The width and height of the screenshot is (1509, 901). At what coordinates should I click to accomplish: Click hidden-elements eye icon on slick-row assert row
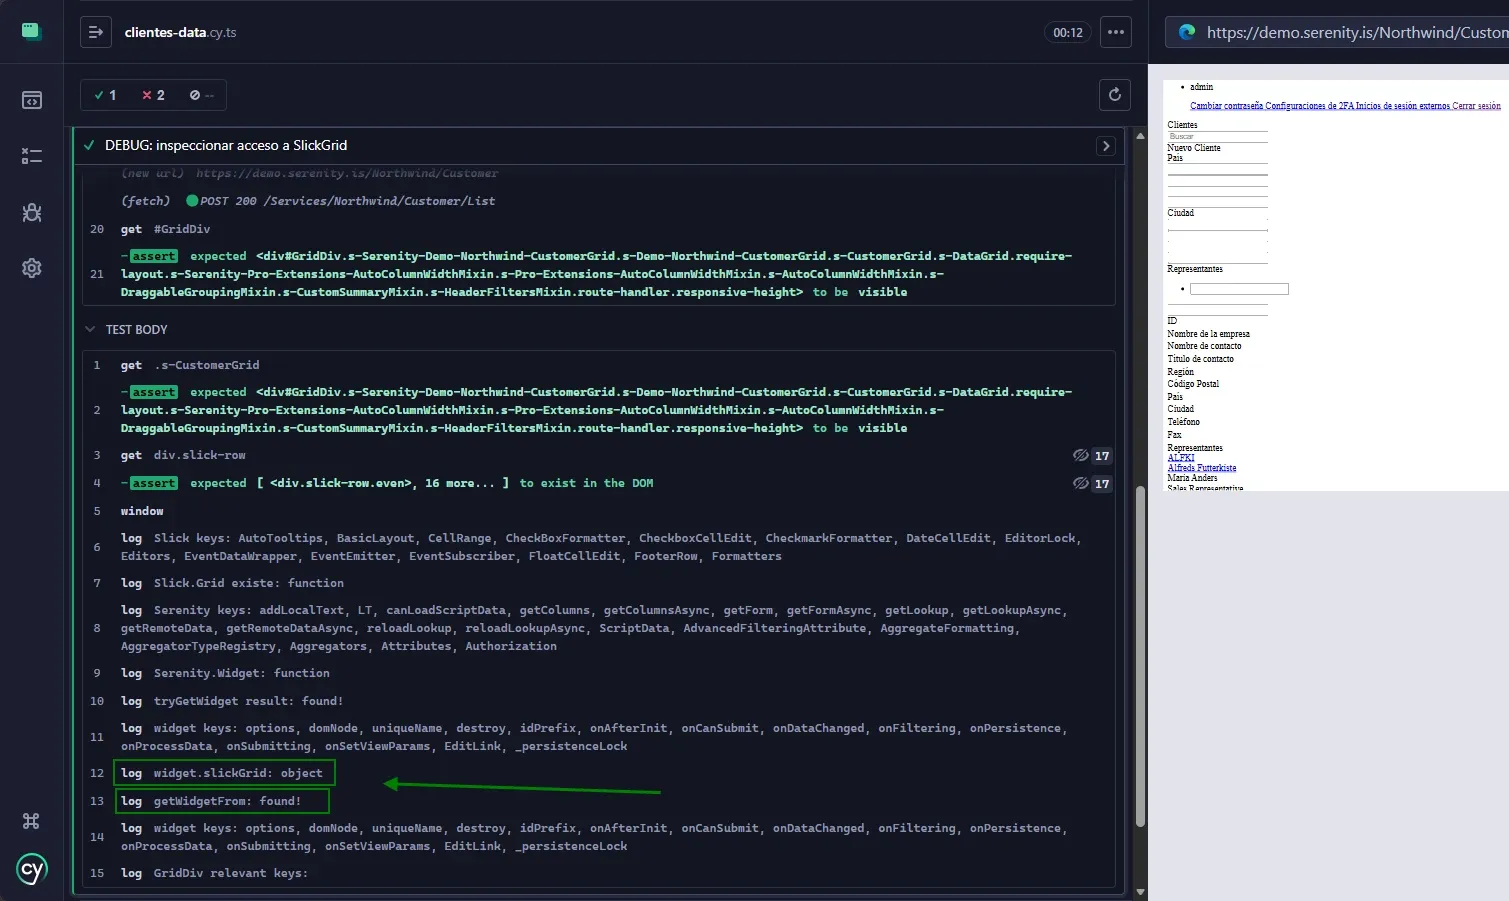point(1081,483)
